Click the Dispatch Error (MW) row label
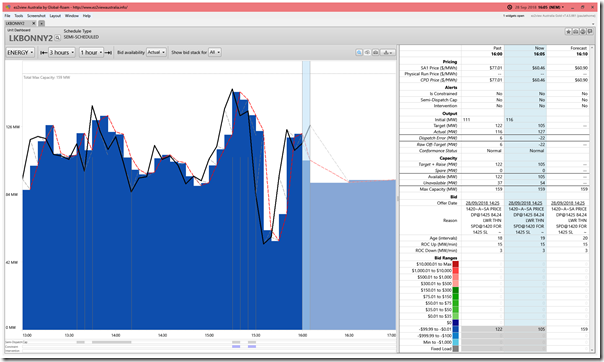The height and width of the screenshot is (362, 604). 438,138
